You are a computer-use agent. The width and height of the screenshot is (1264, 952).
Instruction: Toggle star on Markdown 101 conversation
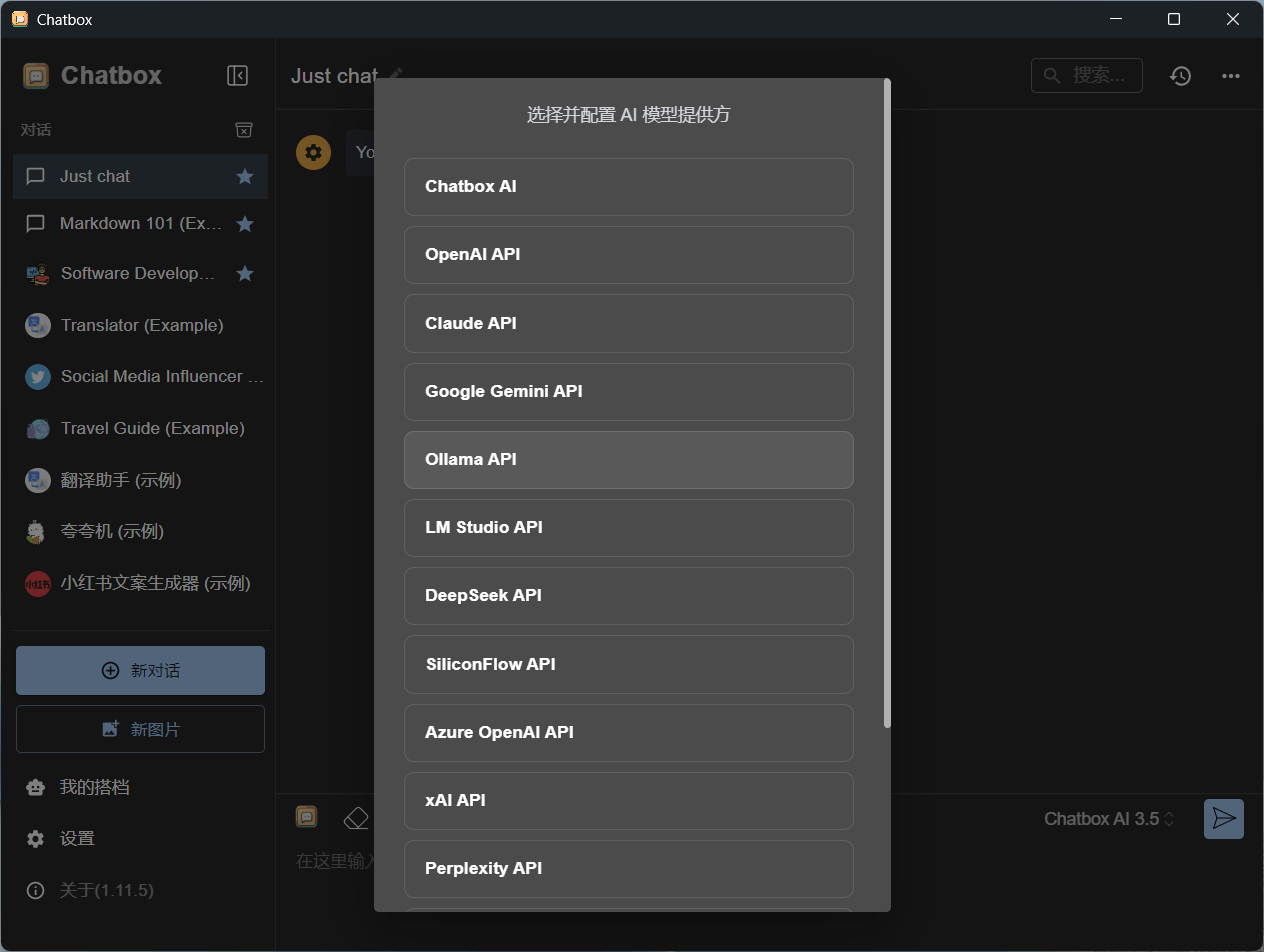click(x=244, y=224)
